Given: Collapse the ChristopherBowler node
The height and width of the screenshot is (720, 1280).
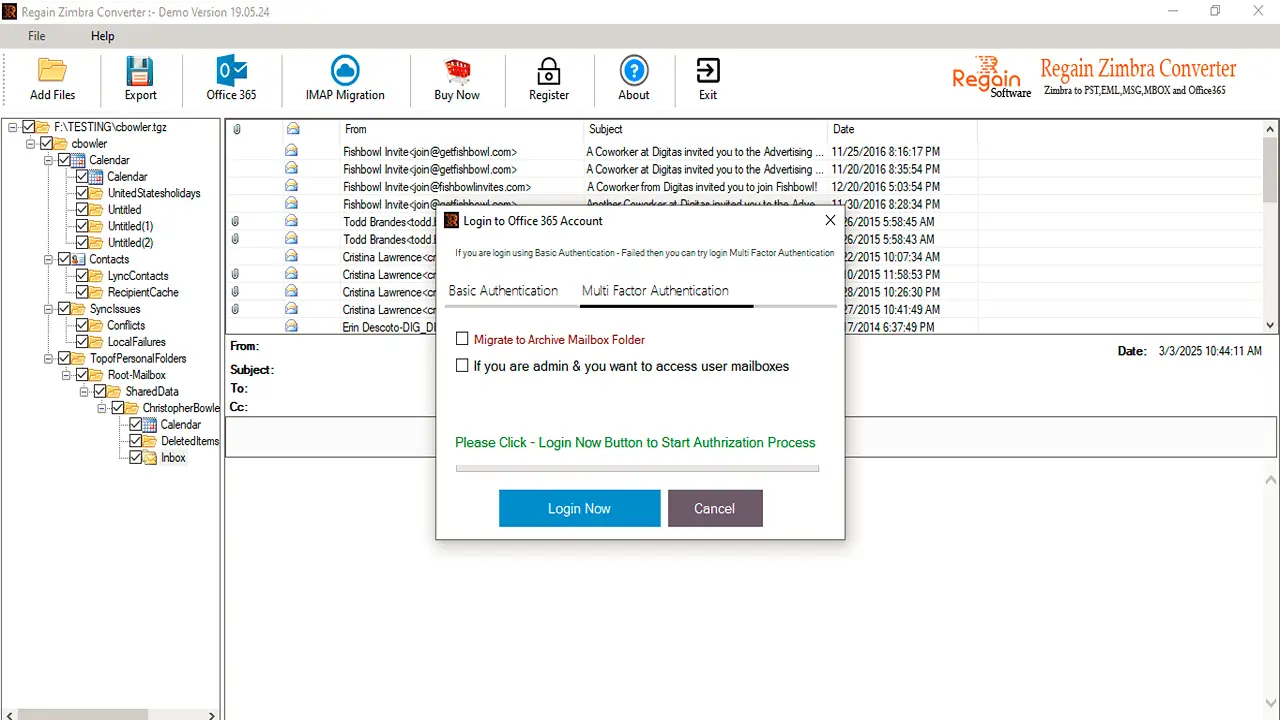Looking at the screenshot, I should click(103, 408).
